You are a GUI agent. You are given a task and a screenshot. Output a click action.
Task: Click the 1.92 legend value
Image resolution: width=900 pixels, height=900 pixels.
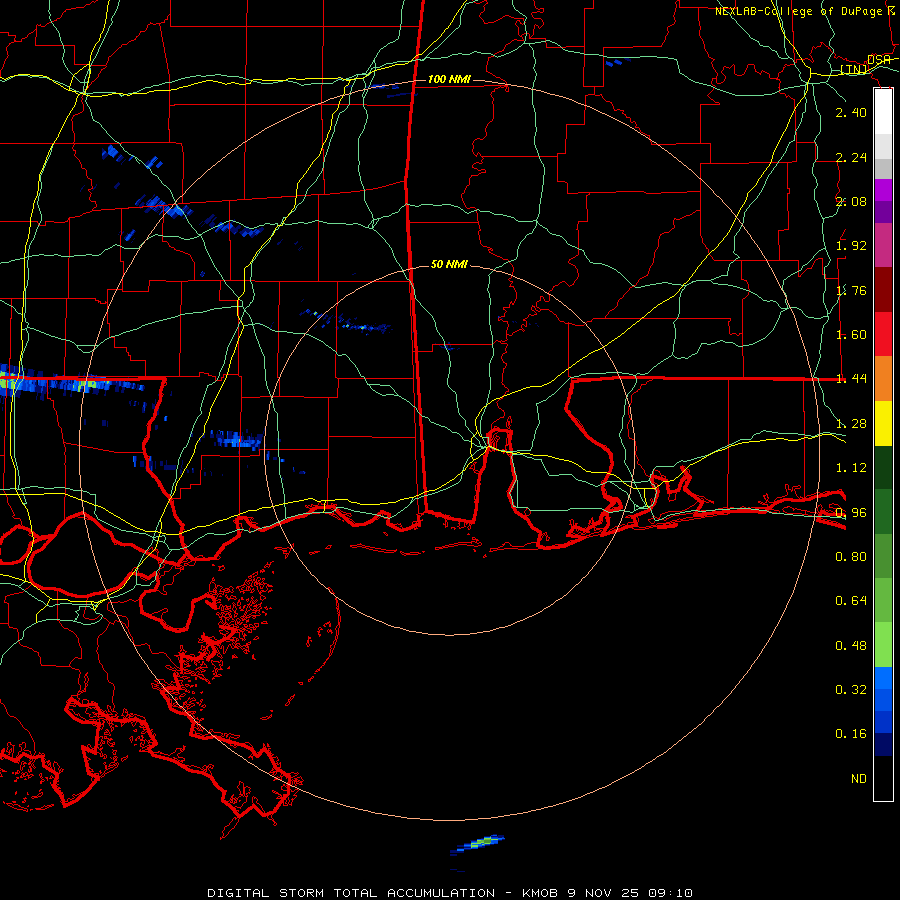click(x=851, y=246)
